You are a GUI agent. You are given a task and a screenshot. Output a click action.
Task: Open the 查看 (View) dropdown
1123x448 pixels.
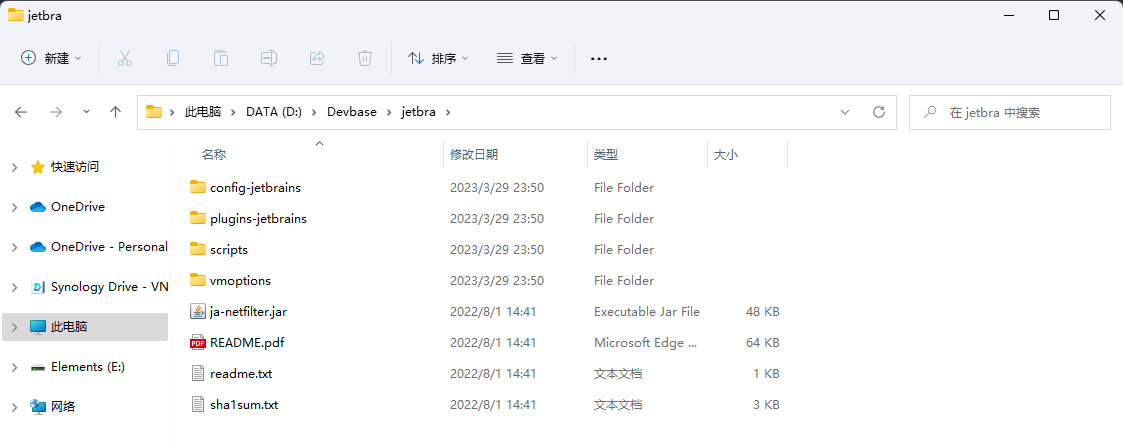pyautogui.click(x=527, y=59)
